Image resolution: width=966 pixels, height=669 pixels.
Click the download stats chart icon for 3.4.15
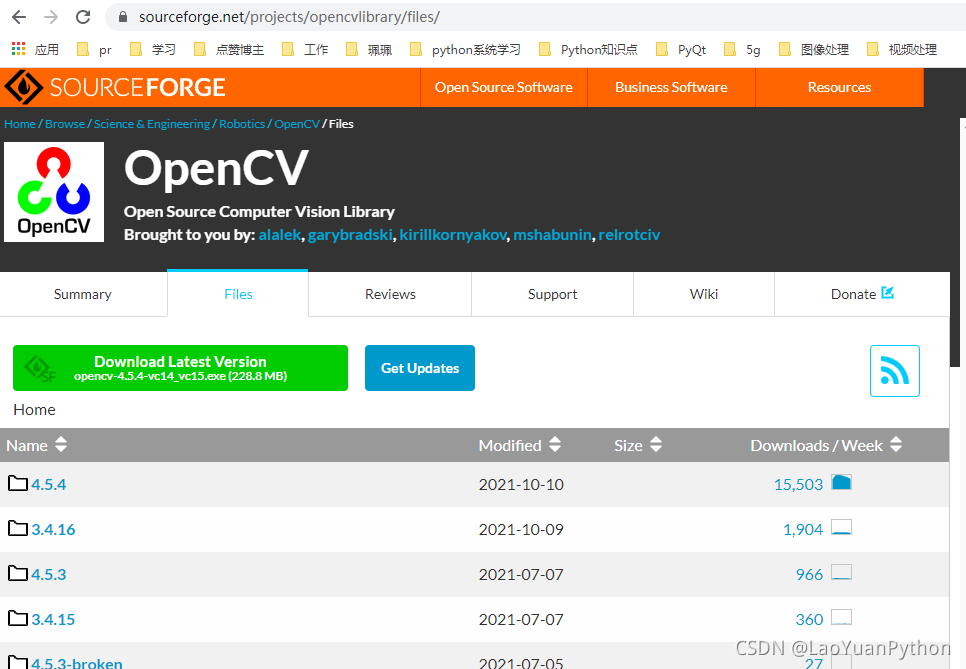point(842,617)
